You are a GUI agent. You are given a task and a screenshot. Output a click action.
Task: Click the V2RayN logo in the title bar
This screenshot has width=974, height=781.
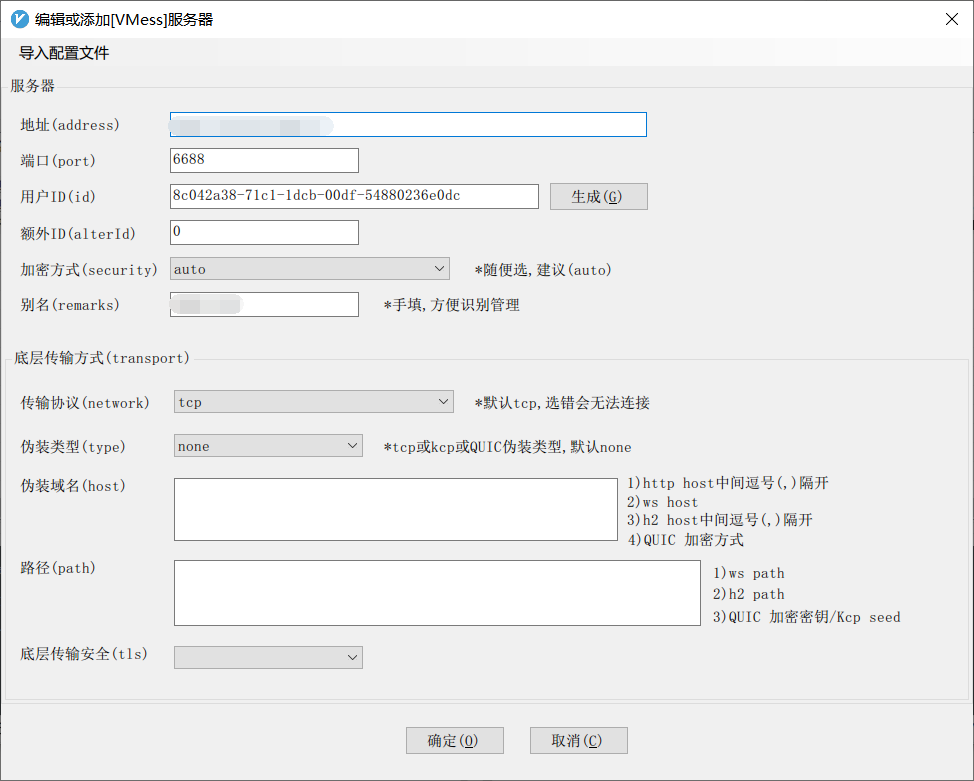[x=16, y=18]
